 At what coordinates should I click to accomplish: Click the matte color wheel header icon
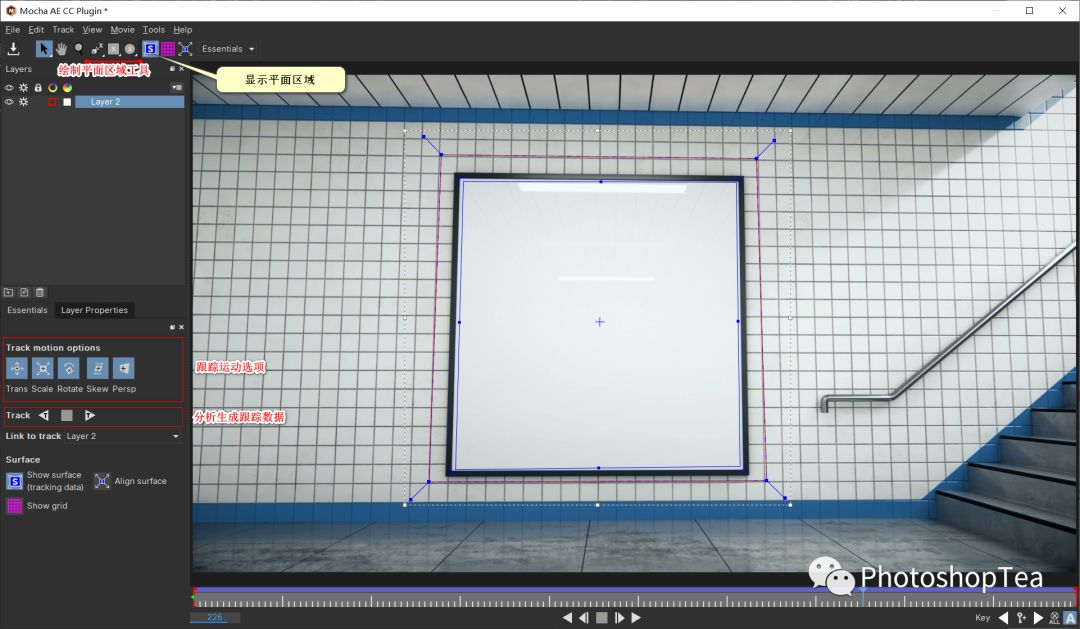67,87
